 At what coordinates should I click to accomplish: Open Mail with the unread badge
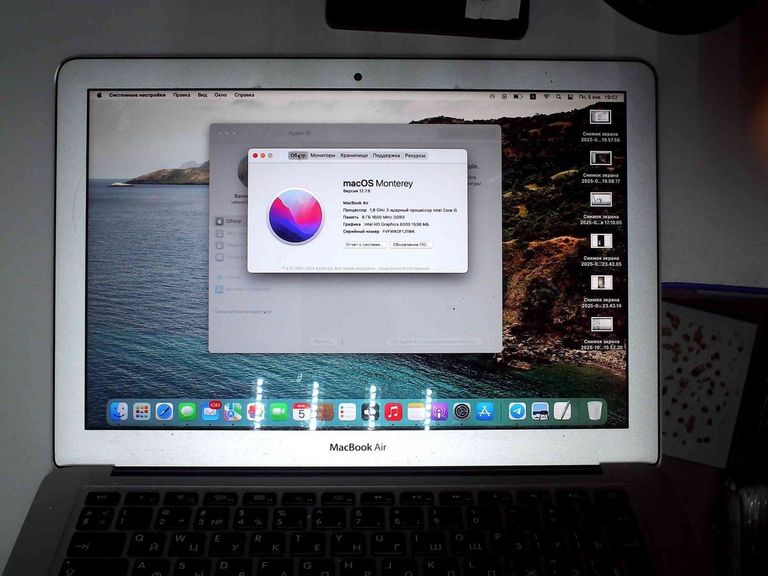pyautogui.click(x=210, y=411)
